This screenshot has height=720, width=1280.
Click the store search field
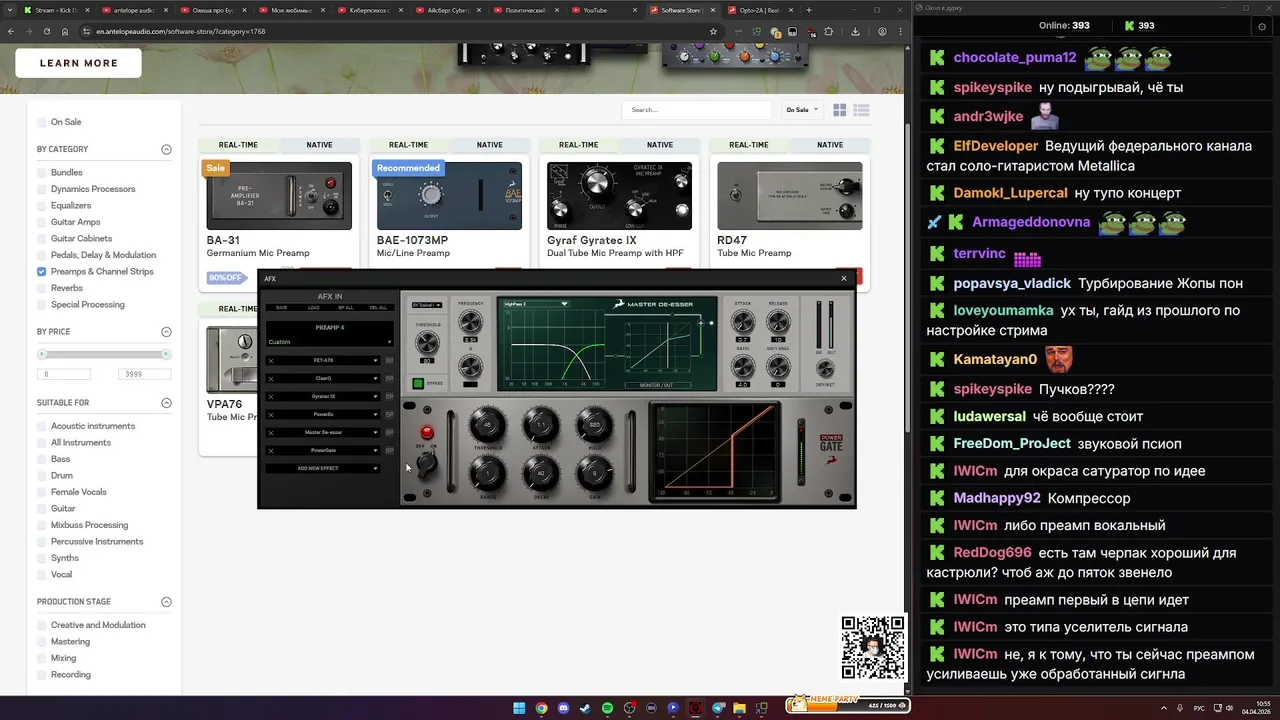coord(696,110)
